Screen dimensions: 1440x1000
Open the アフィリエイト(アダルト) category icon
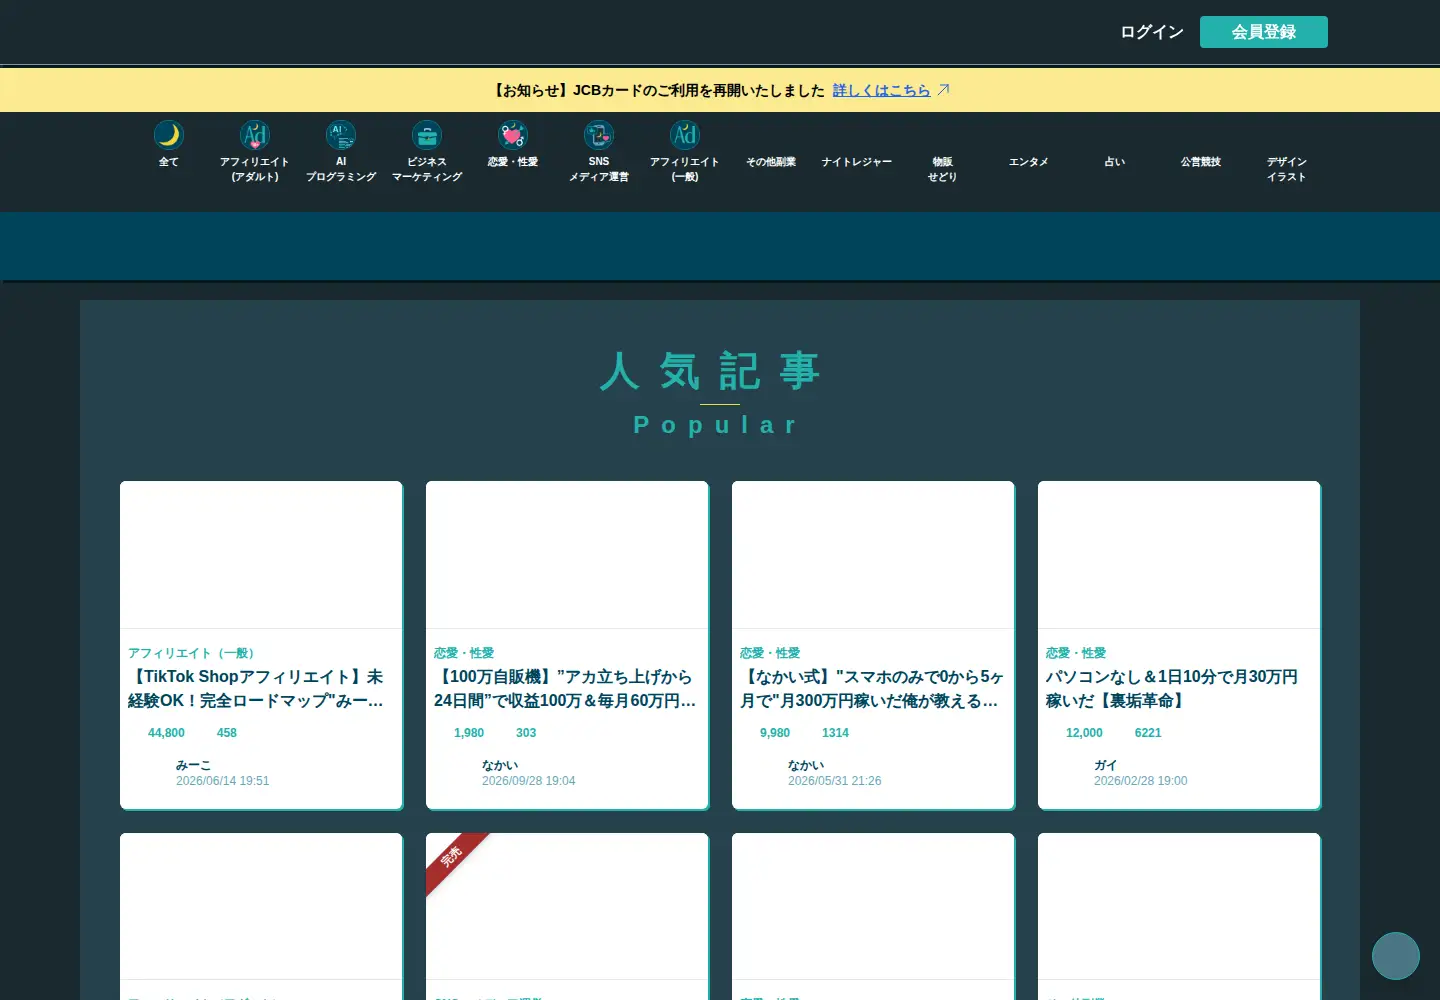(255, 135)
